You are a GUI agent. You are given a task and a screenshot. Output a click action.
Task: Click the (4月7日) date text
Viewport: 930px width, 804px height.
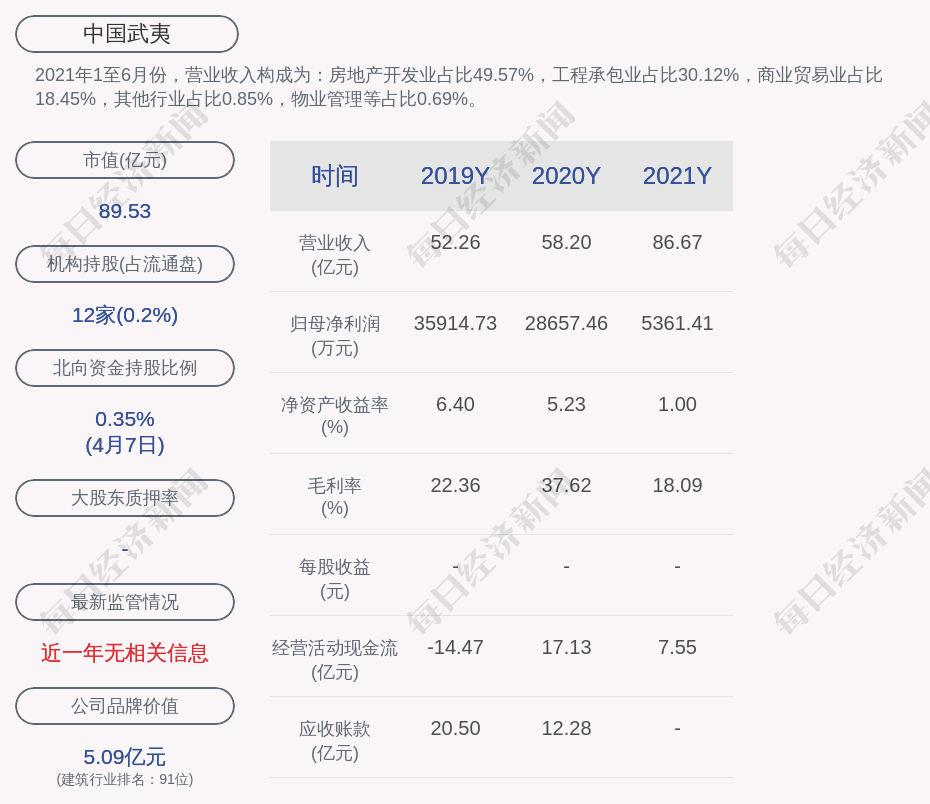(125, 445)
